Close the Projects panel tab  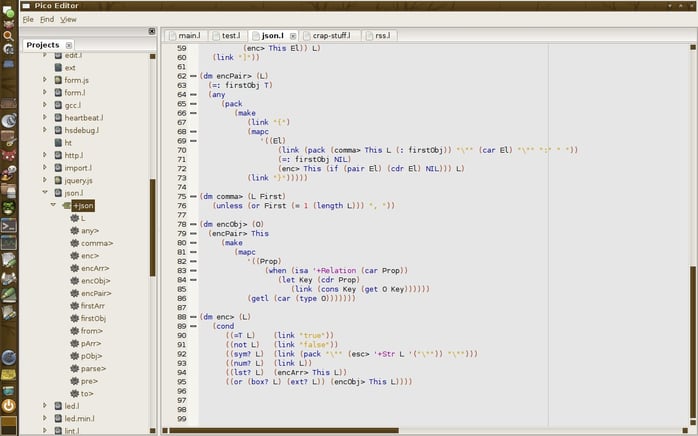69,45
